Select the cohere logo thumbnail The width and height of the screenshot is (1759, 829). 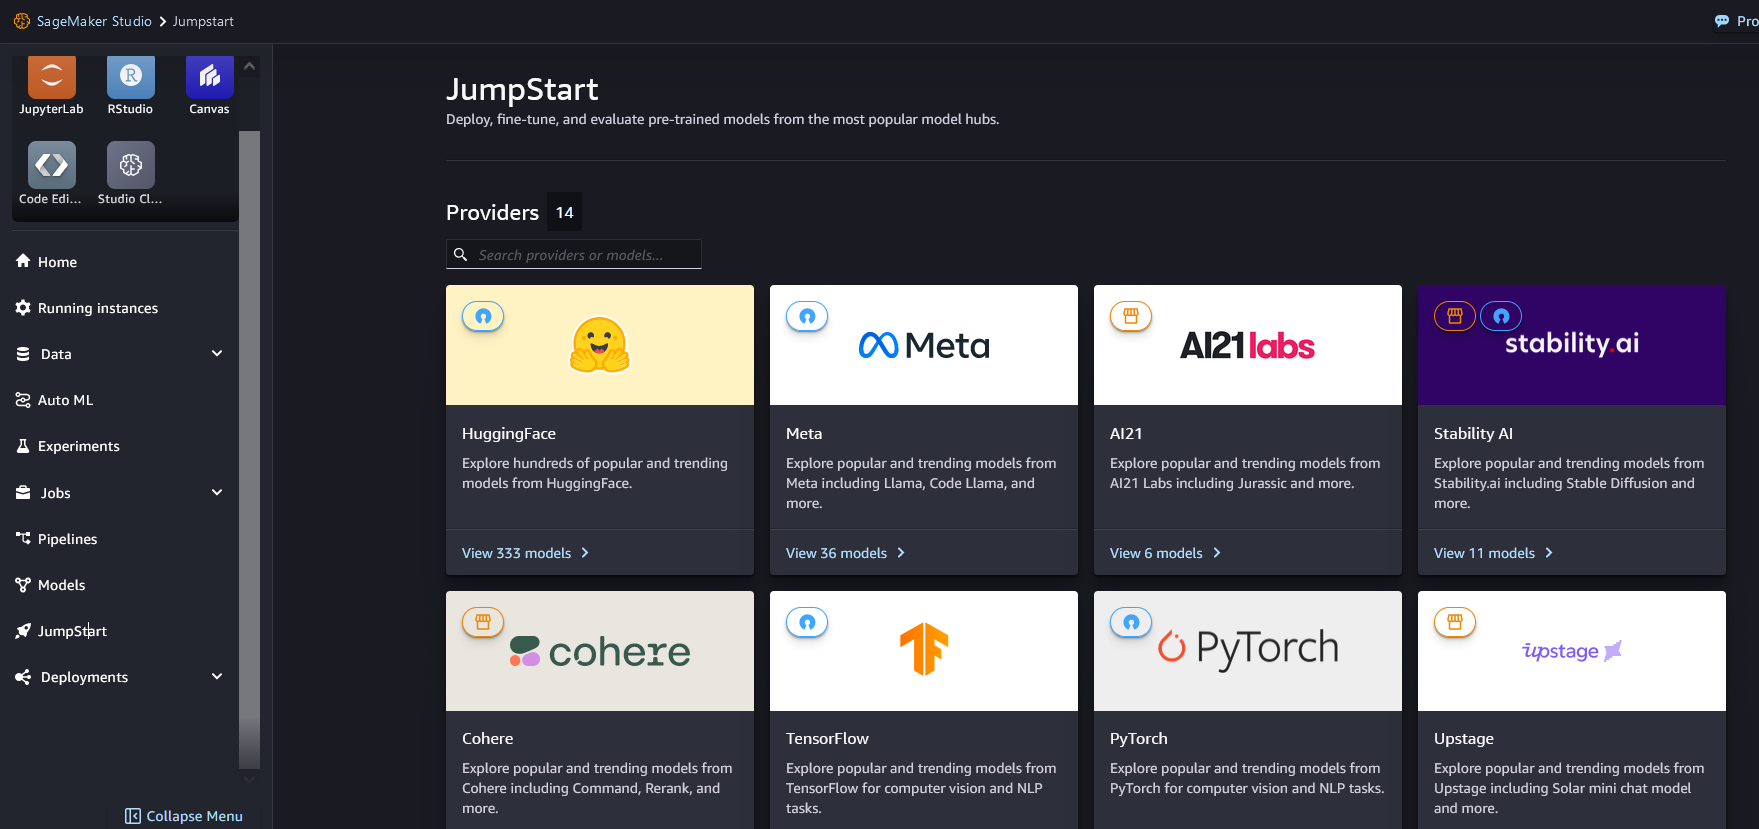point(600,651)
